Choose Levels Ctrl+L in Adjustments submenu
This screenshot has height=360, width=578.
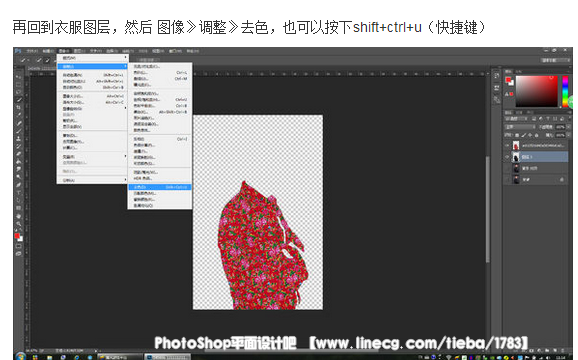point(160,73)
